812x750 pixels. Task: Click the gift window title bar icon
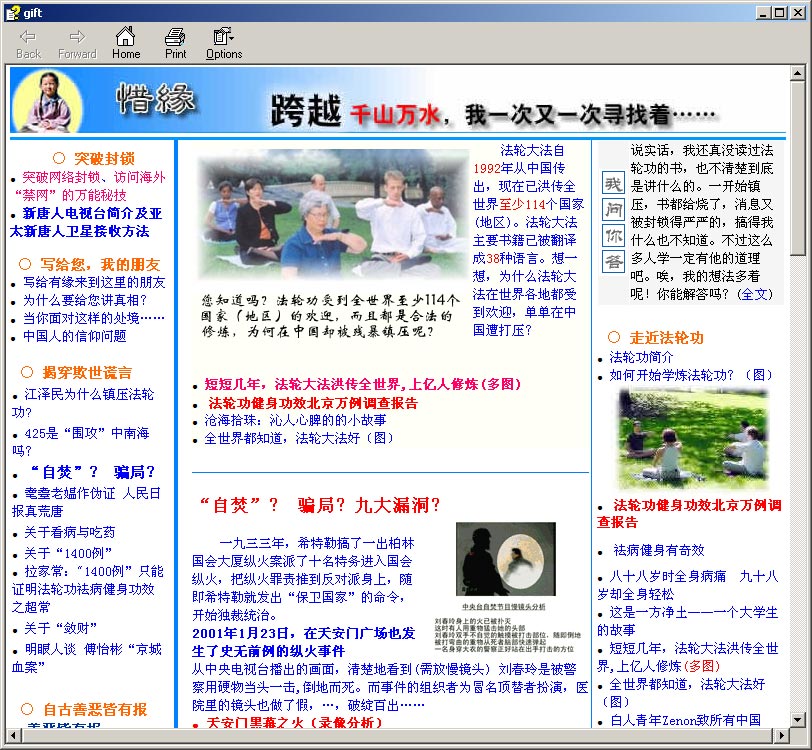point(11,11)
